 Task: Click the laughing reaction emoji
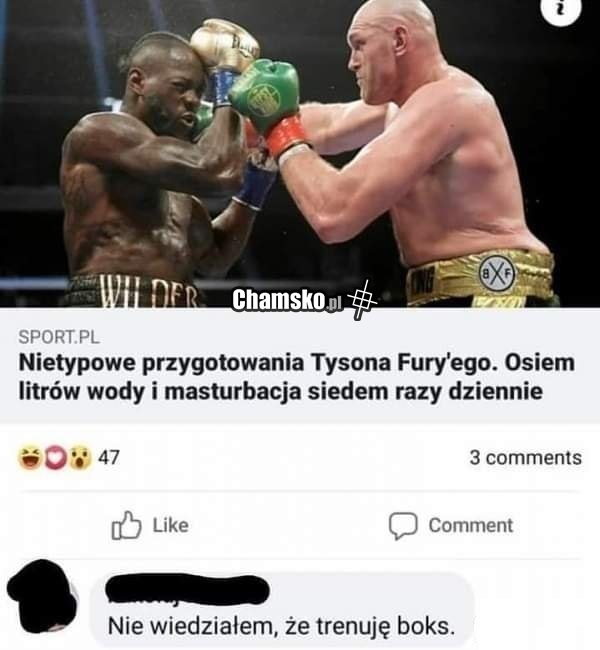(29, 458)
